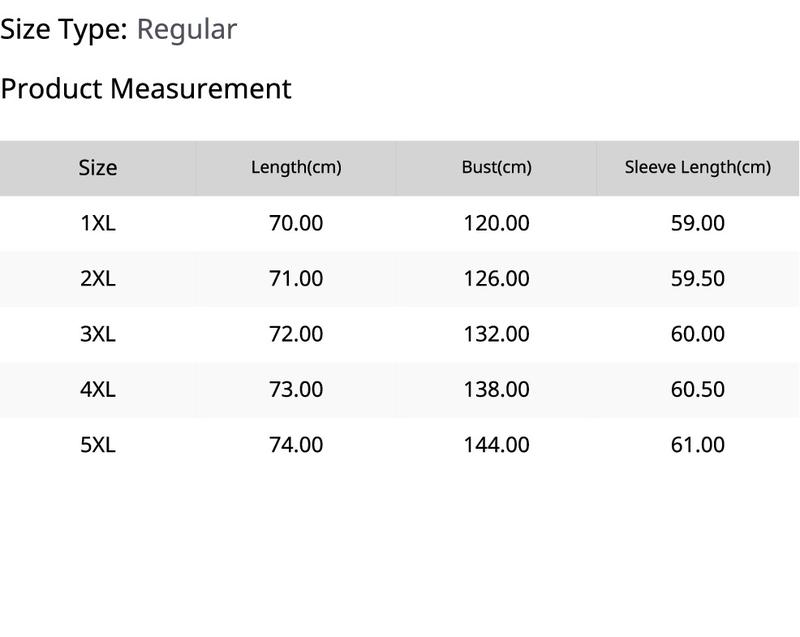Click the 70.00 length value for 1XL
Viewport: 800px width, 637px height.
(x=296, y=223)
